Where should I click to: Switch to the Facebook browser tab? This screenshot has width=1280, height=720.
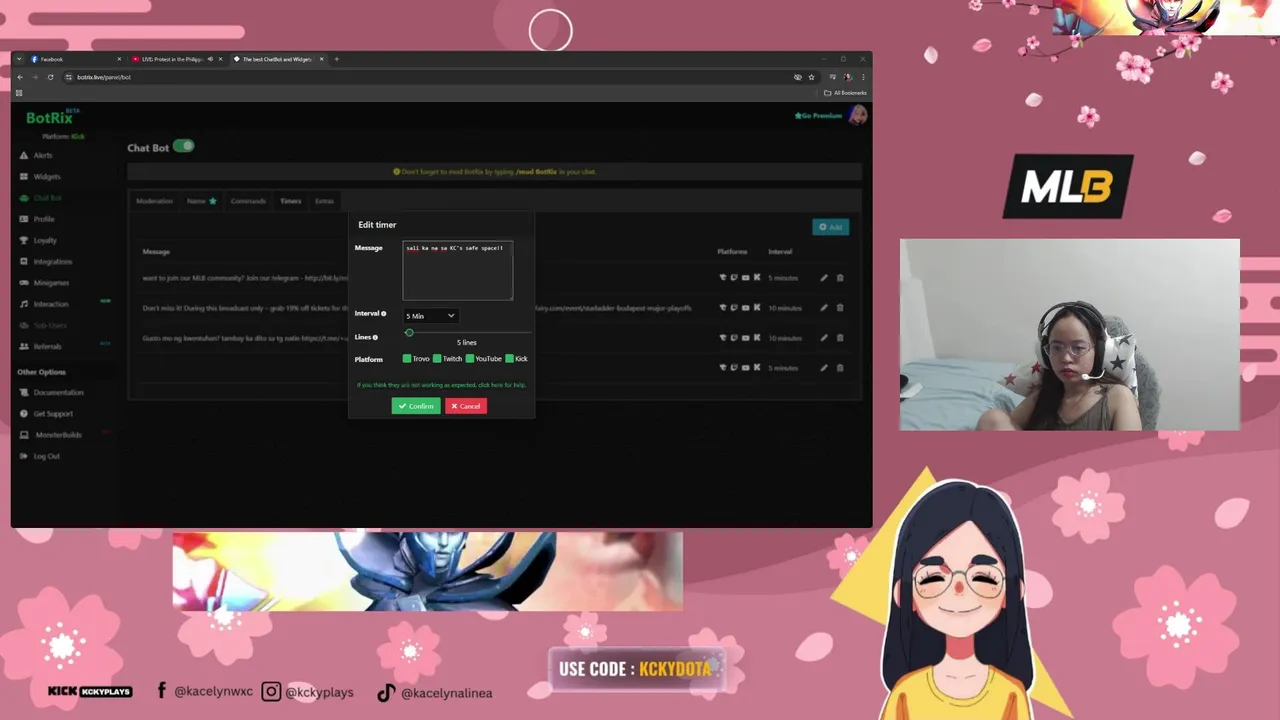(x=76, y=59)
